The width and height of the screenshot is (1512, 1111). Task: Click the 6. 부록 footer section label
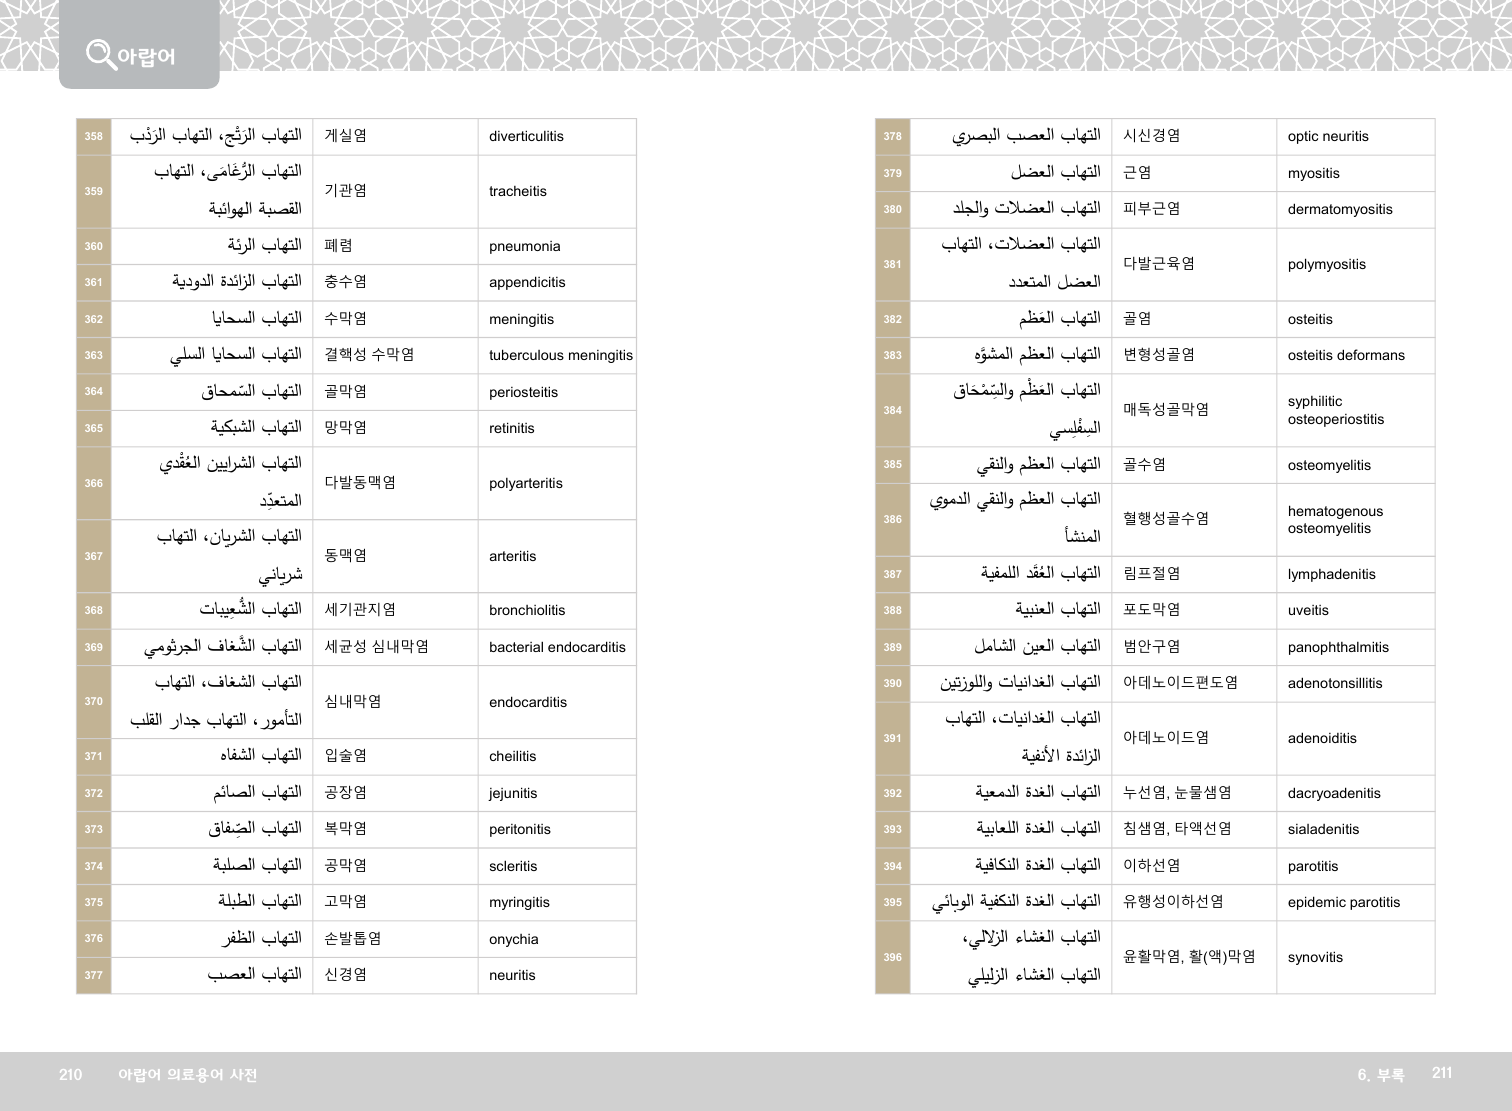[1380, 1075]
